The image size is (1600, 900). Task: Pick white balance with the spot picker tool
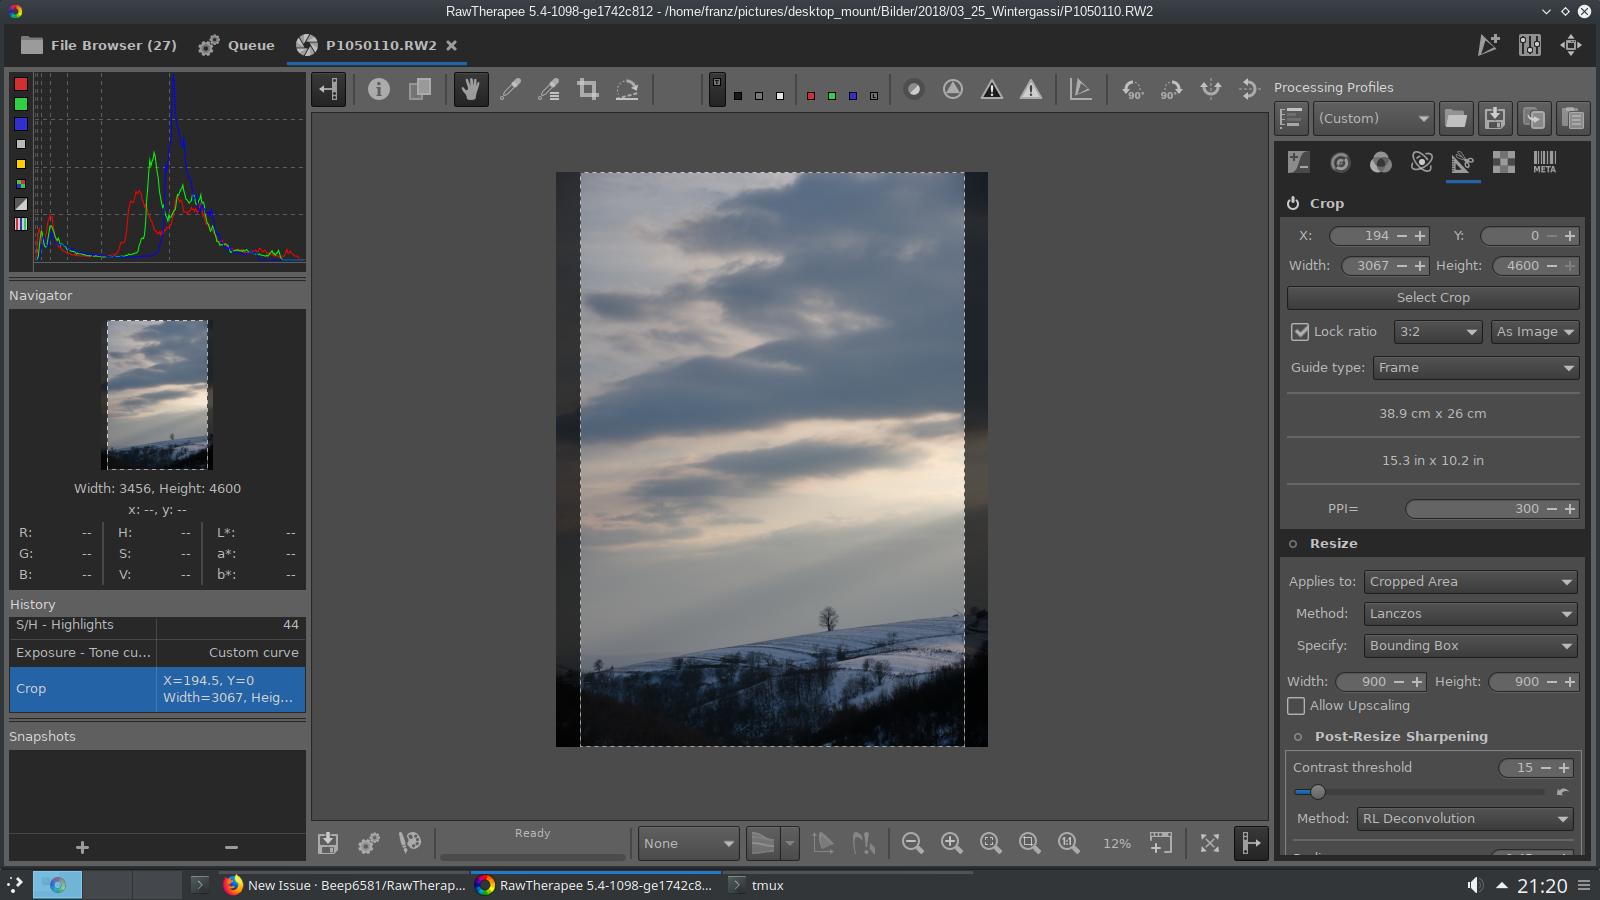pyautogui.click(x=510, y=89)
